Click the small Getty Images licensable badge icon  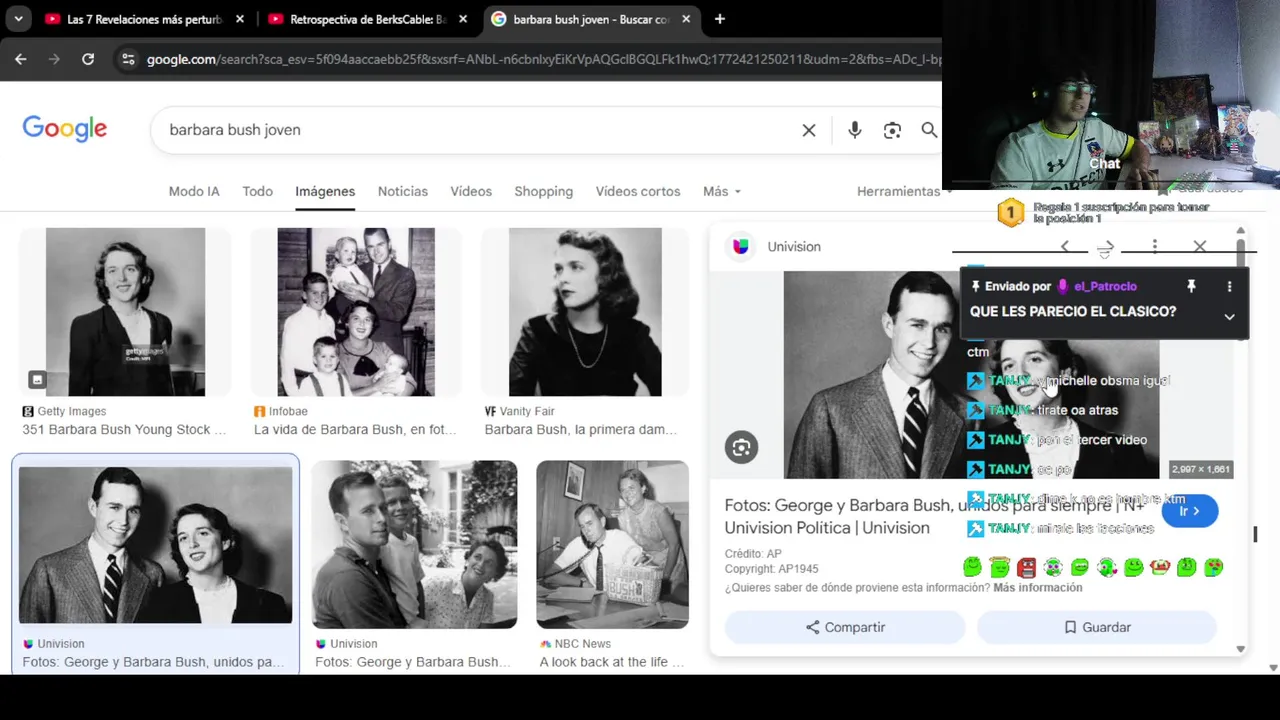(x=37, y=379)
